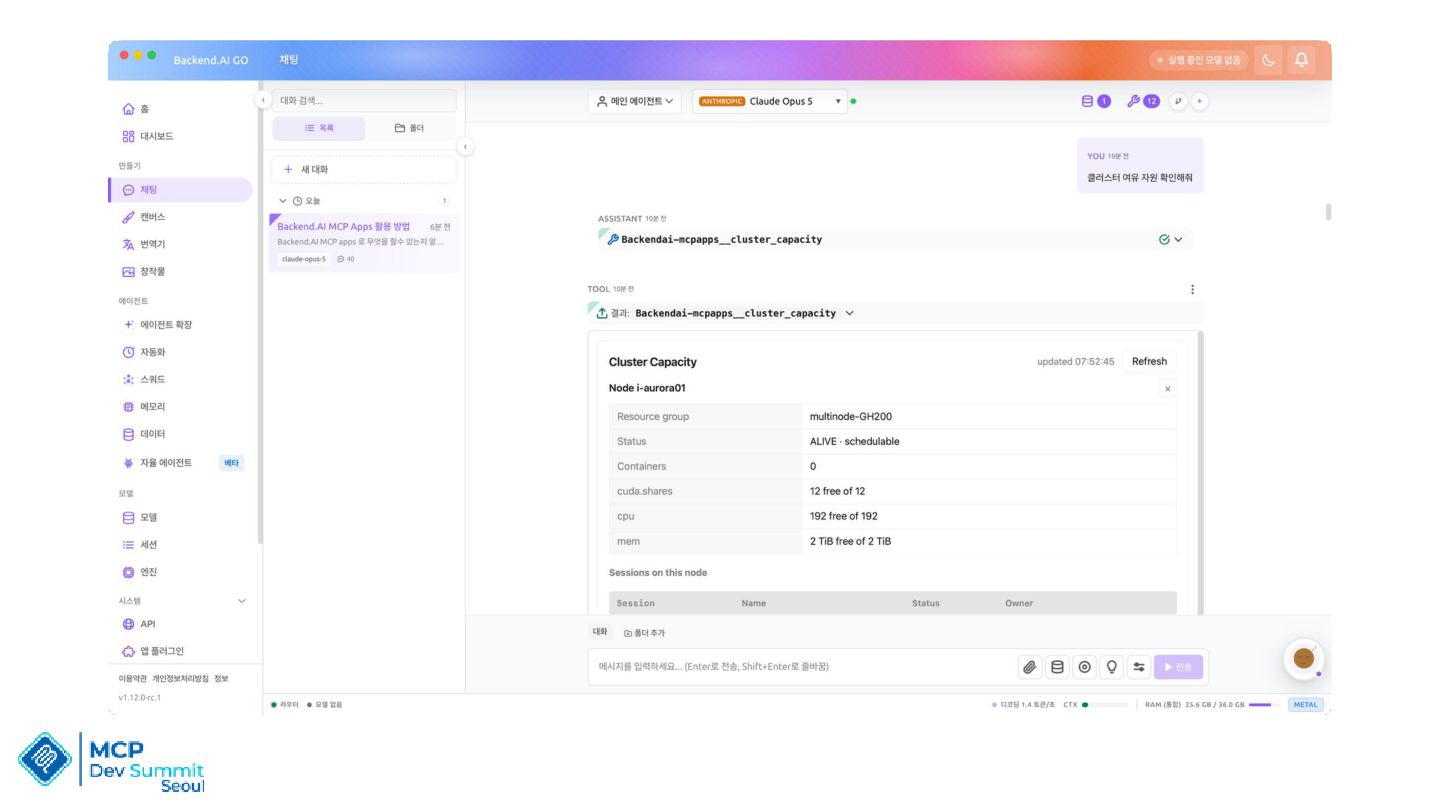Open the 자동화 automation page
The height and width of the screenshot is (811, 1440).
180,352
